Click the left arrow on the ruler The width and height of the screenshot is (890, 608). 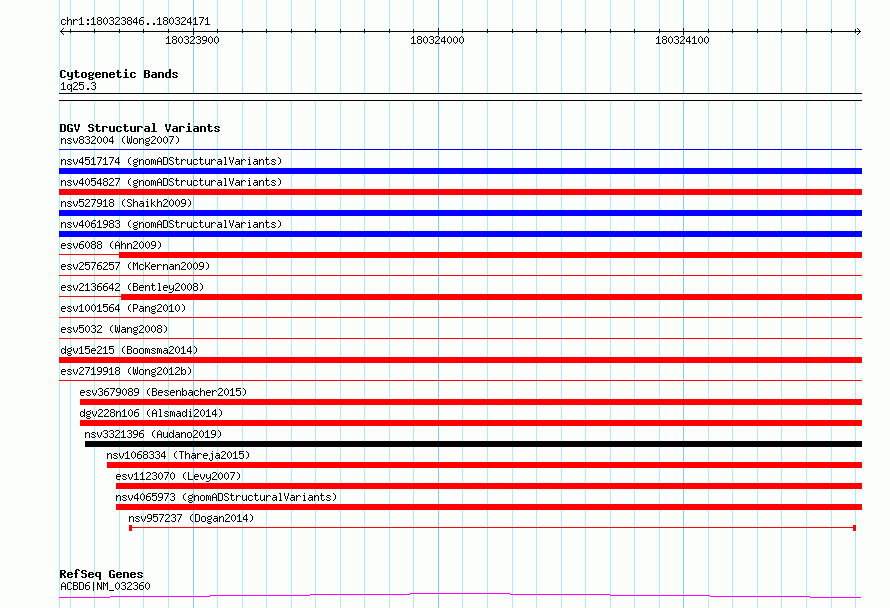63,32
